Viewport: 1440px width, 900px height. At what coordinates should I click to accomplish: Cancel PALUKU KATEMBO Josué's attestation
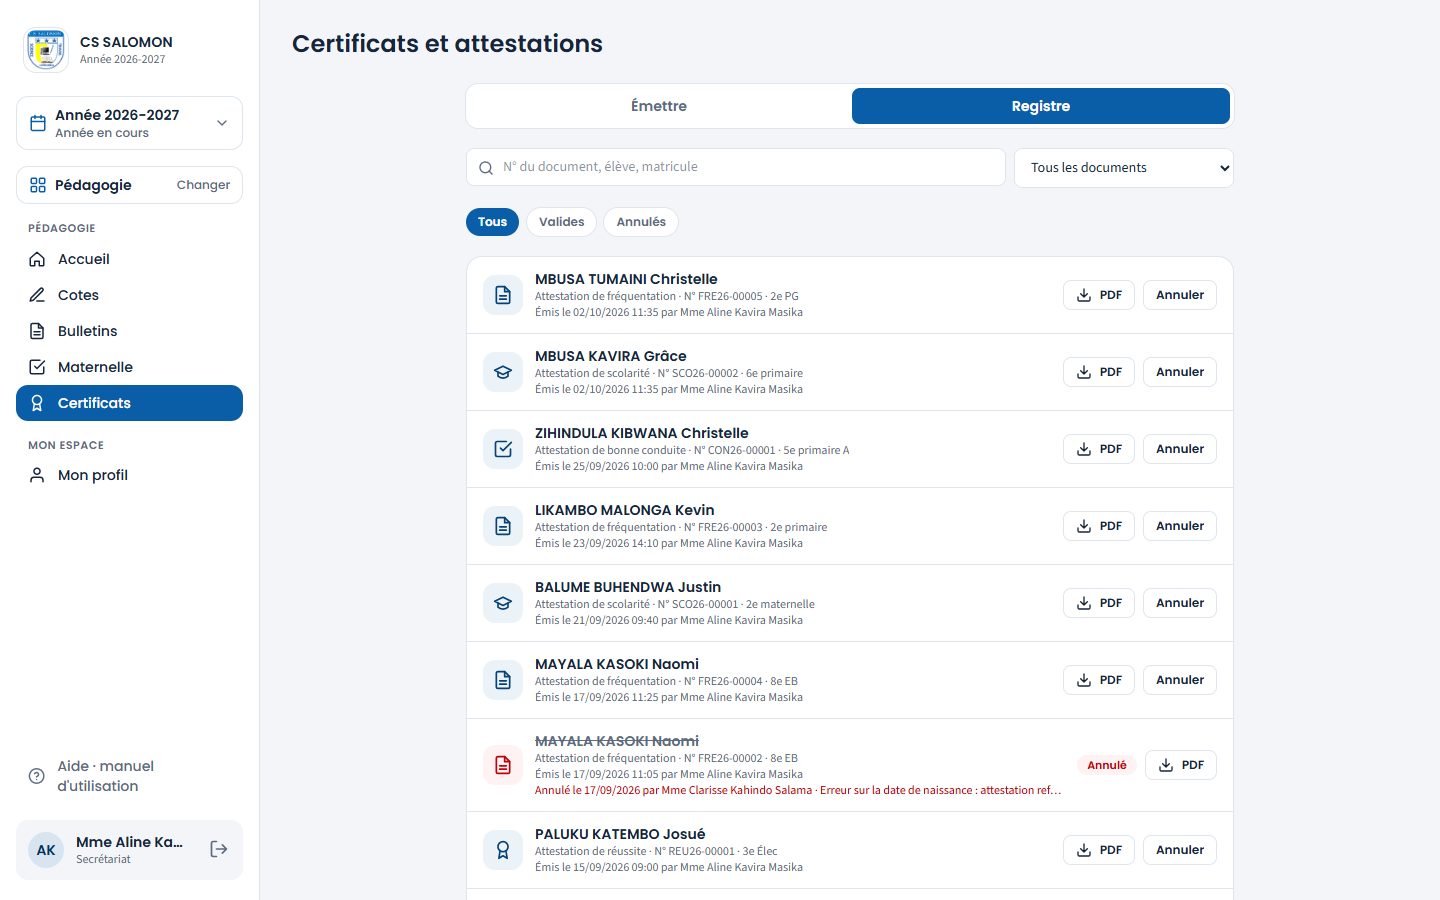click(1180, 850)
